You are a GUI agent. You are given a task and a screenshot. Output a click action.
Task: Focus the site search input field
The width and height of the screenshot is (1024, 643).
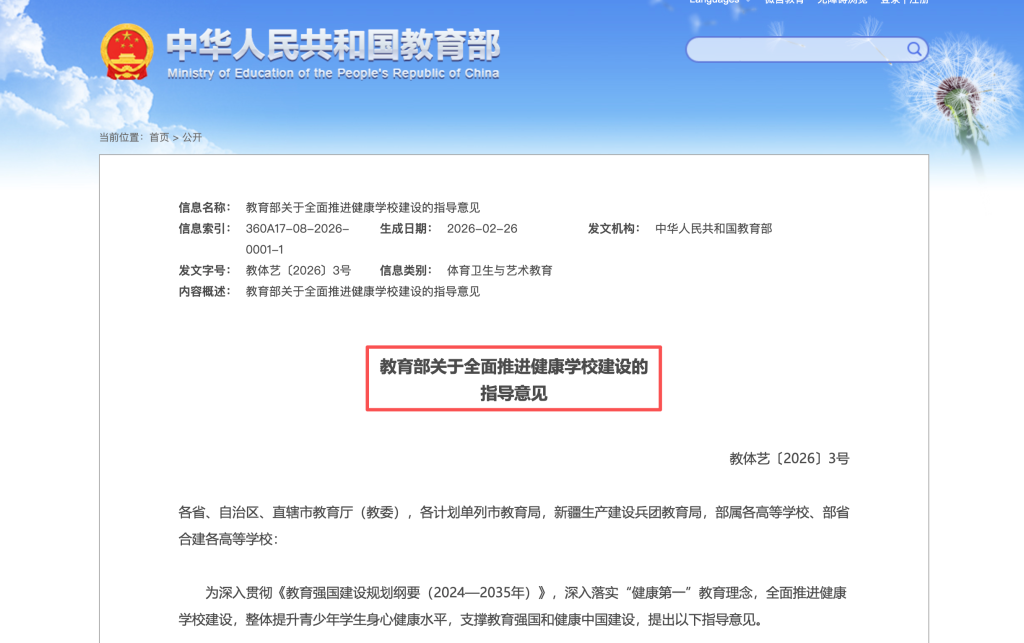pyautogui.click(x=795, y=50)
